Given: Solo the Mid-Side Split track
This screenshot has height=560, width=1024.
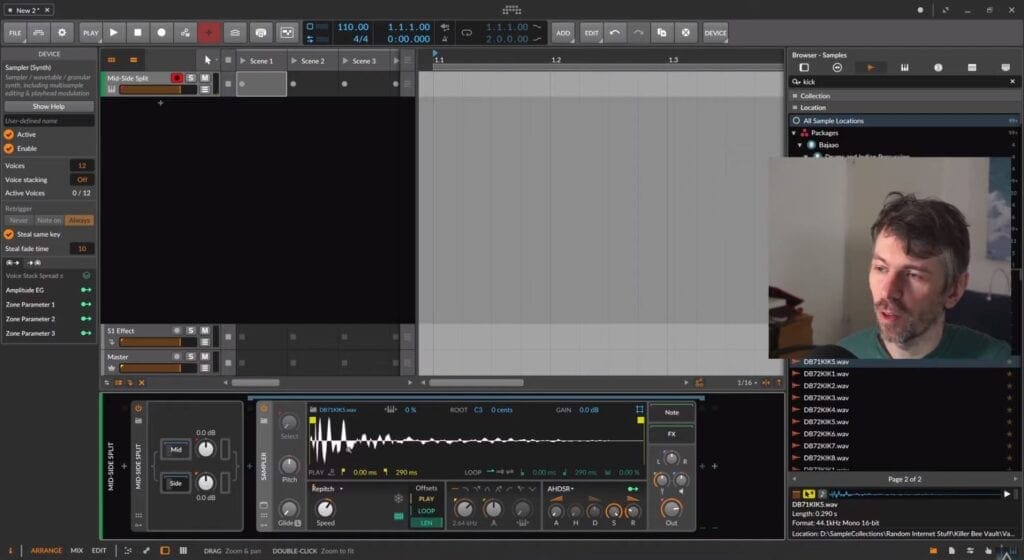Looking at the screenshot, I should (191, 78).
